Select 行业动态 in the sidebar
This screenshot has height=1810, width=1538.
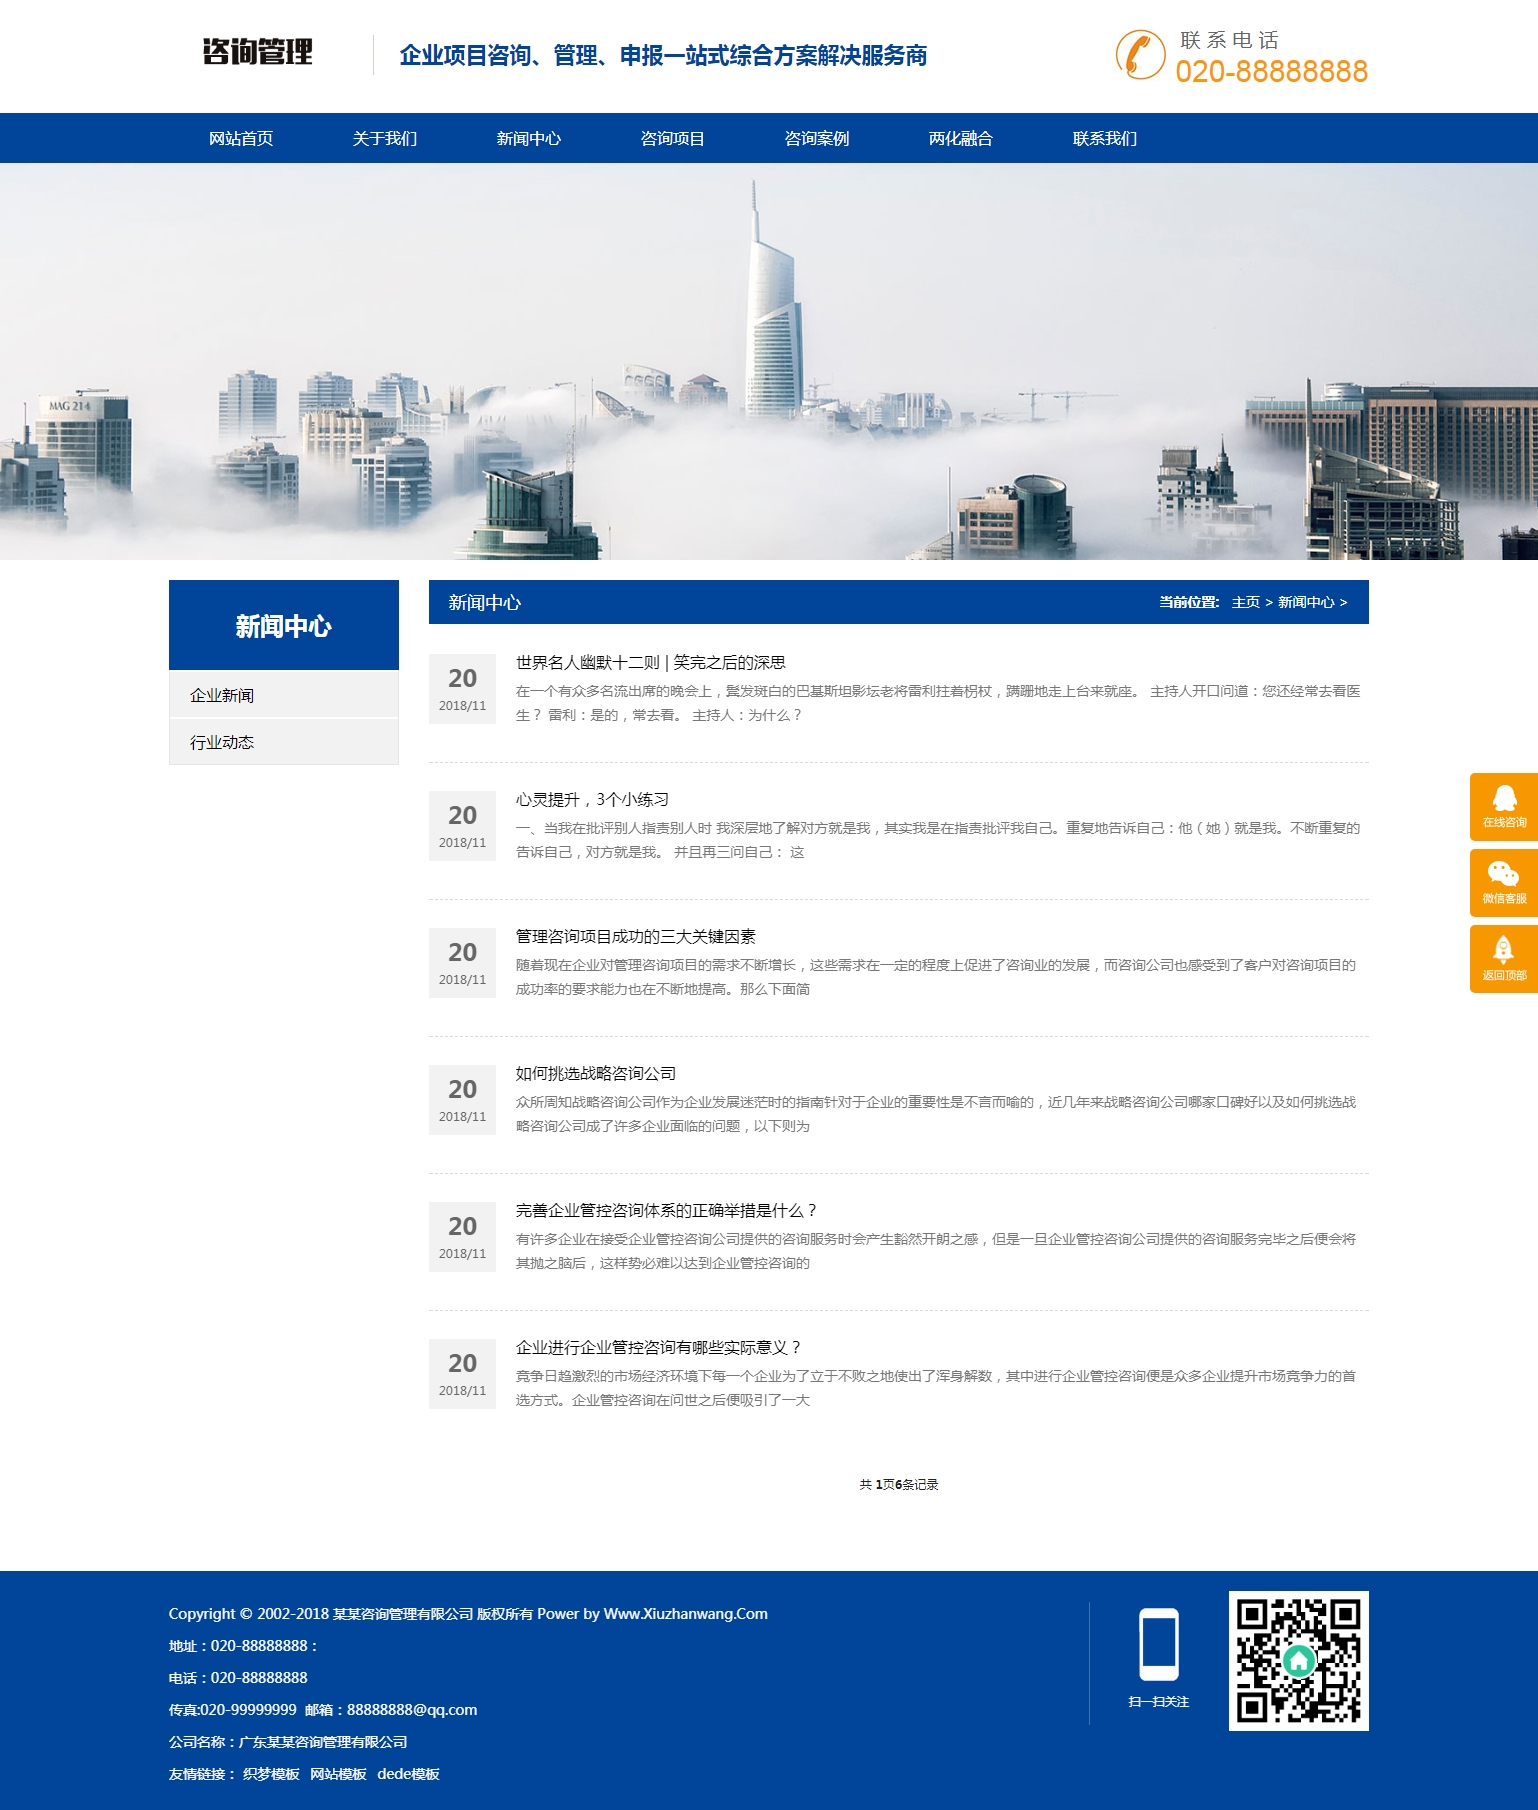(x=222, y=742)
